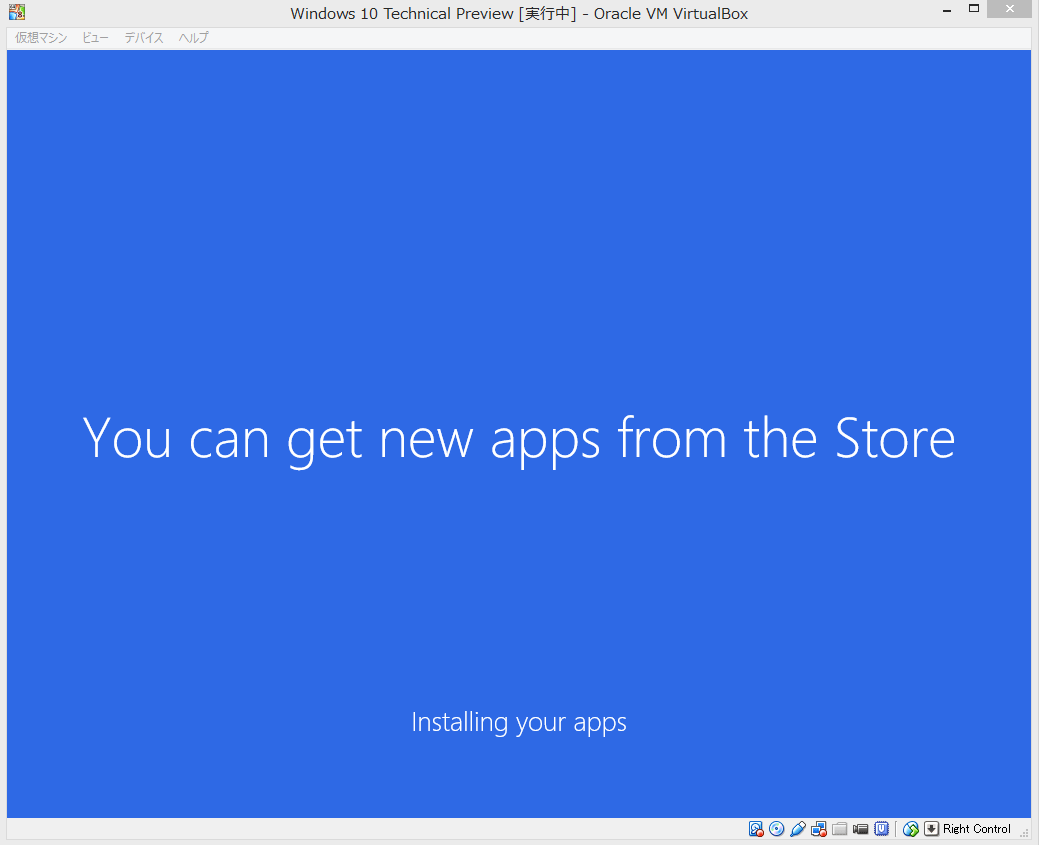Click the shared folders status icon
Viewport: 1039px width, 845px height.
point(840,828)
